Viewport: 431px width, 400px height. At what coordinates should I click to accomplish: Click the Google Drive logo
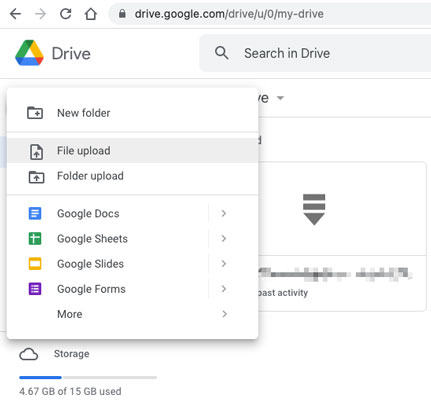(x=29, y=53)
